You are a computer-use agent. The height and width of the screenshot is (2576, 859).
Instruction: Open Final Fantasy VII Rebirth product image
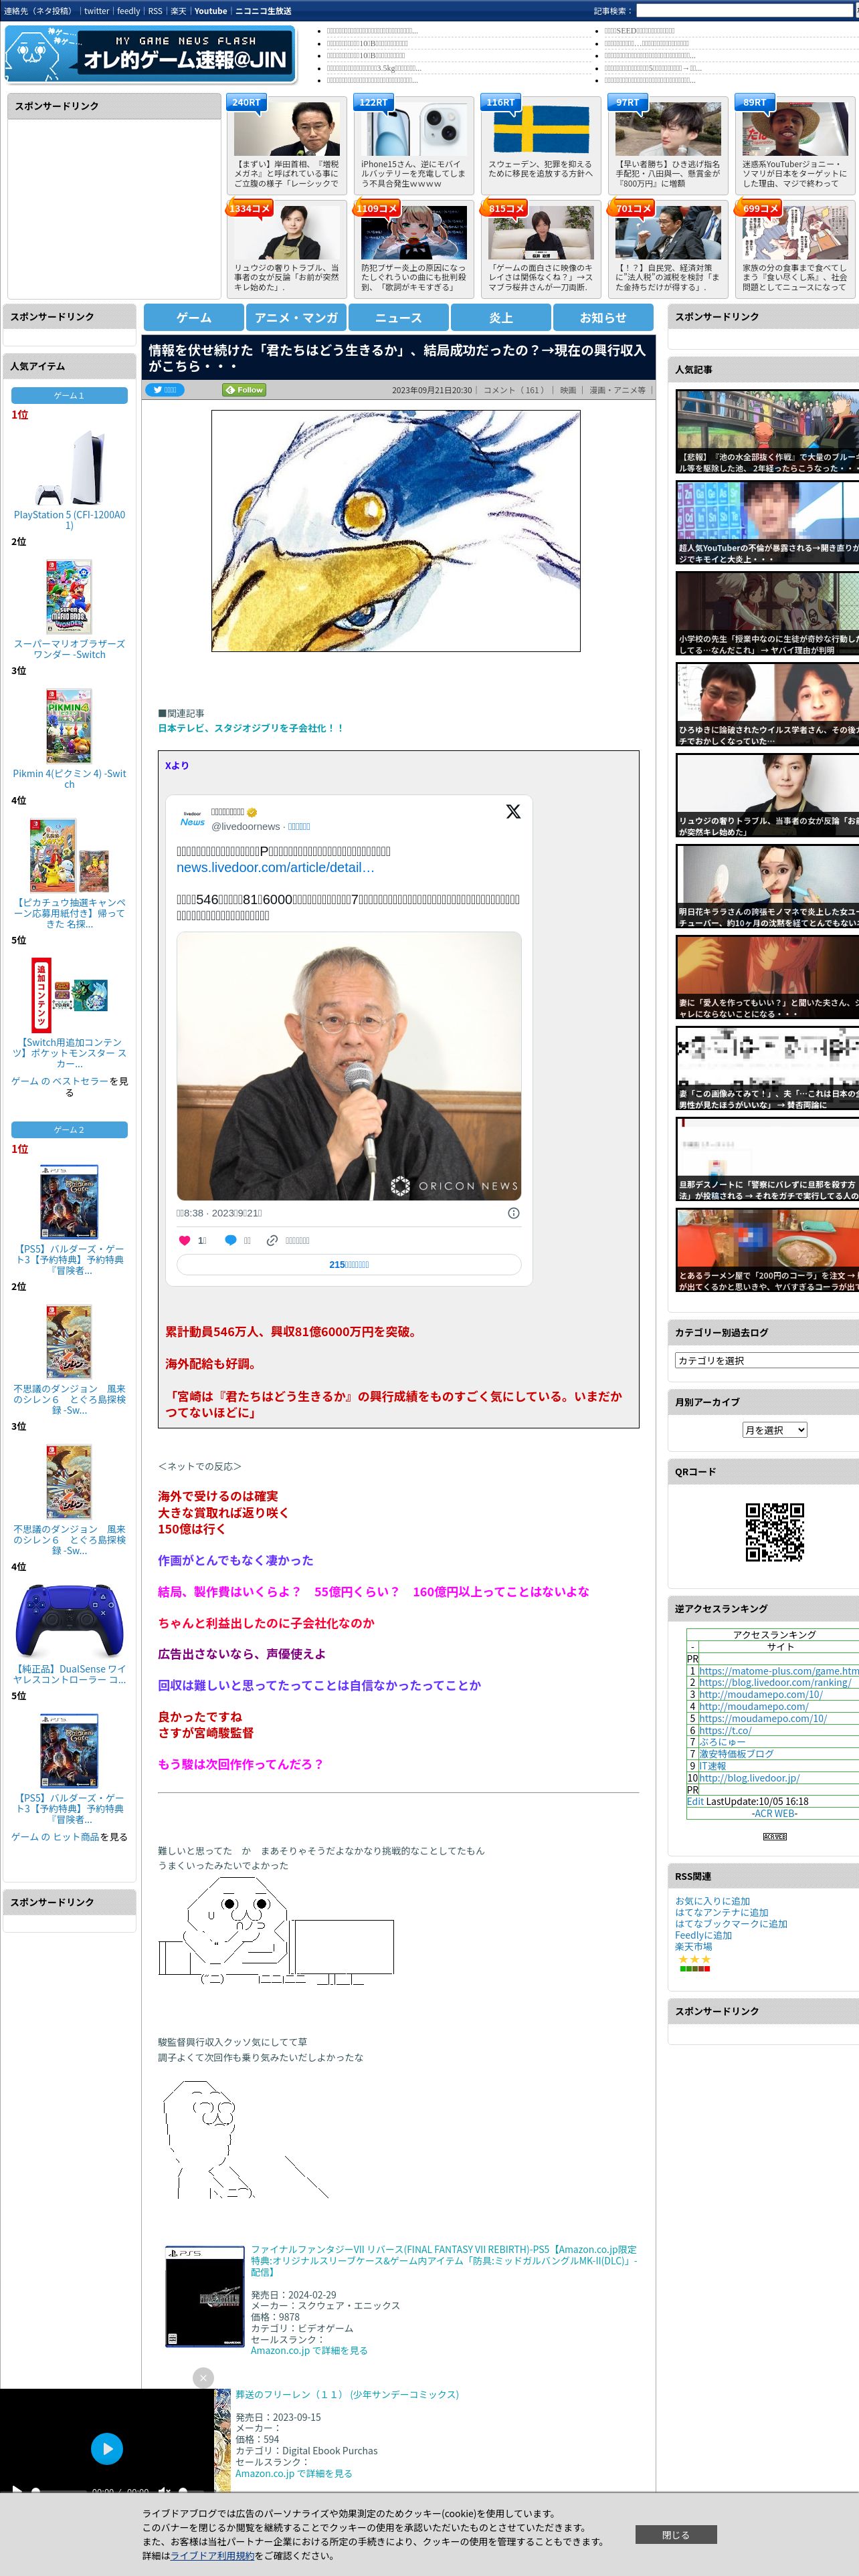point(205,2297)
